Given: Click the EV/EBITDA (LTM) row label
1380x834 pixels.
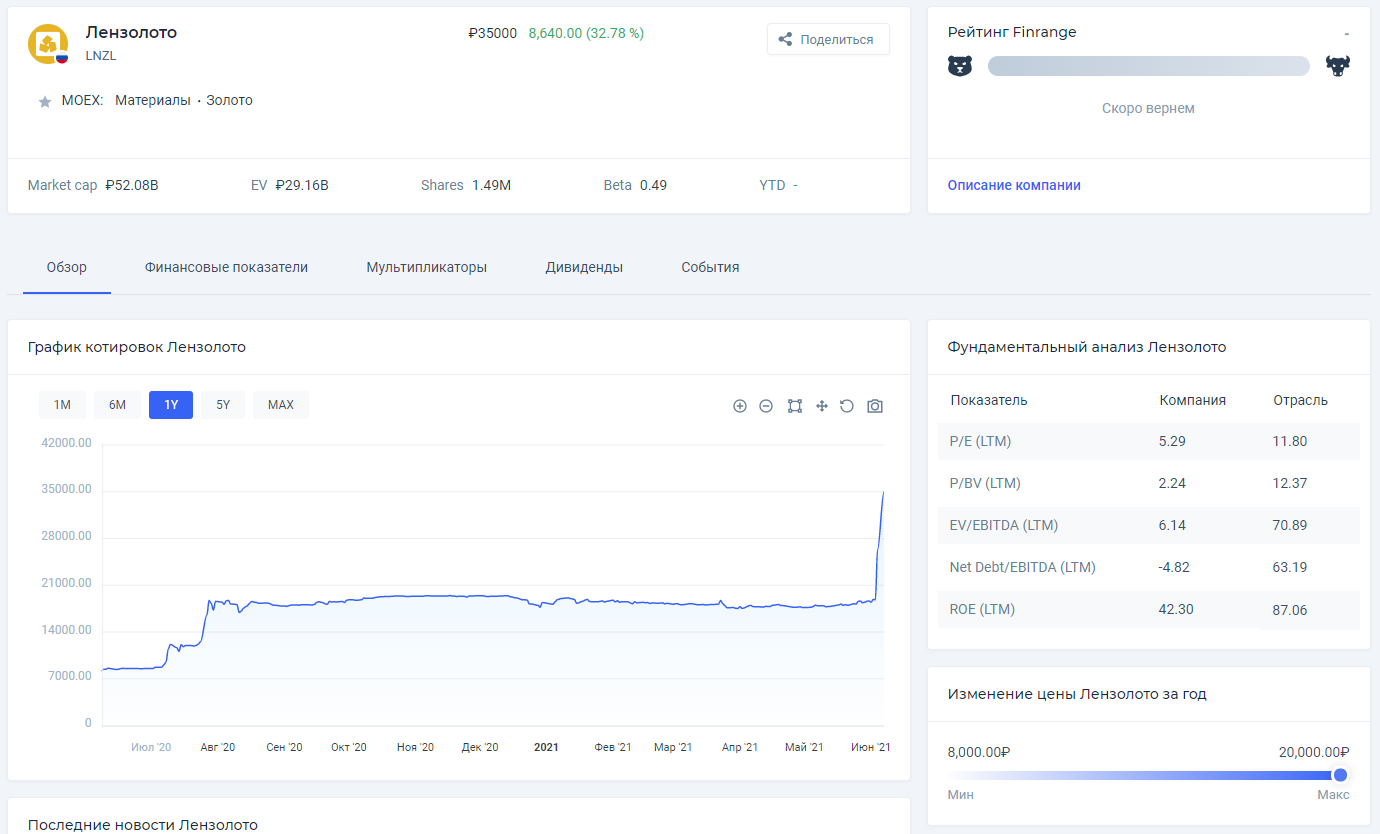Looking at the screenshot, I should click(1003, 525).
